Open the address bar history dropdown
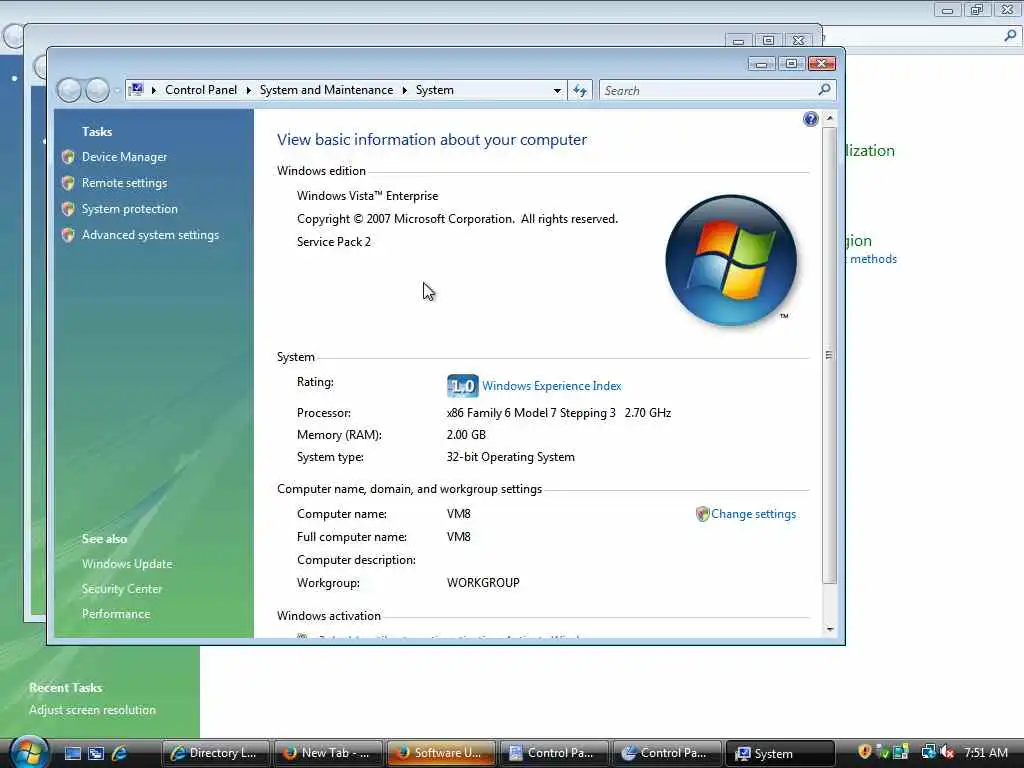This screenshot has width=1024, height=768. click(x=557, y=90)
